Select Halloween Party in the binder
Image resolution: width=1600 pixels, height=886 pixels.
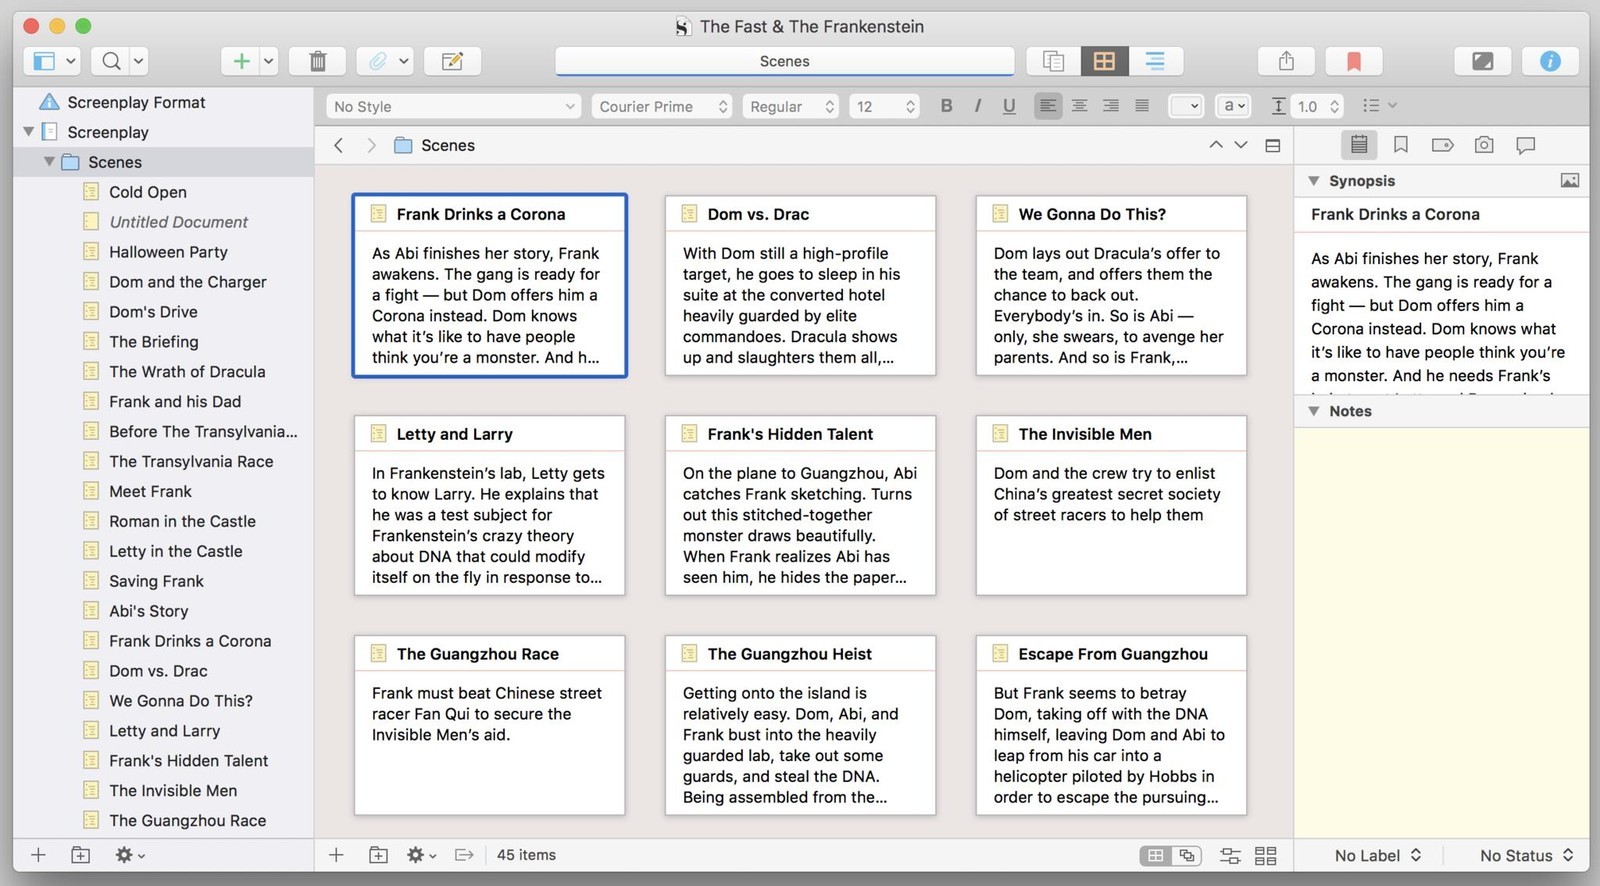pyautogui.click(x=168, y=251)
